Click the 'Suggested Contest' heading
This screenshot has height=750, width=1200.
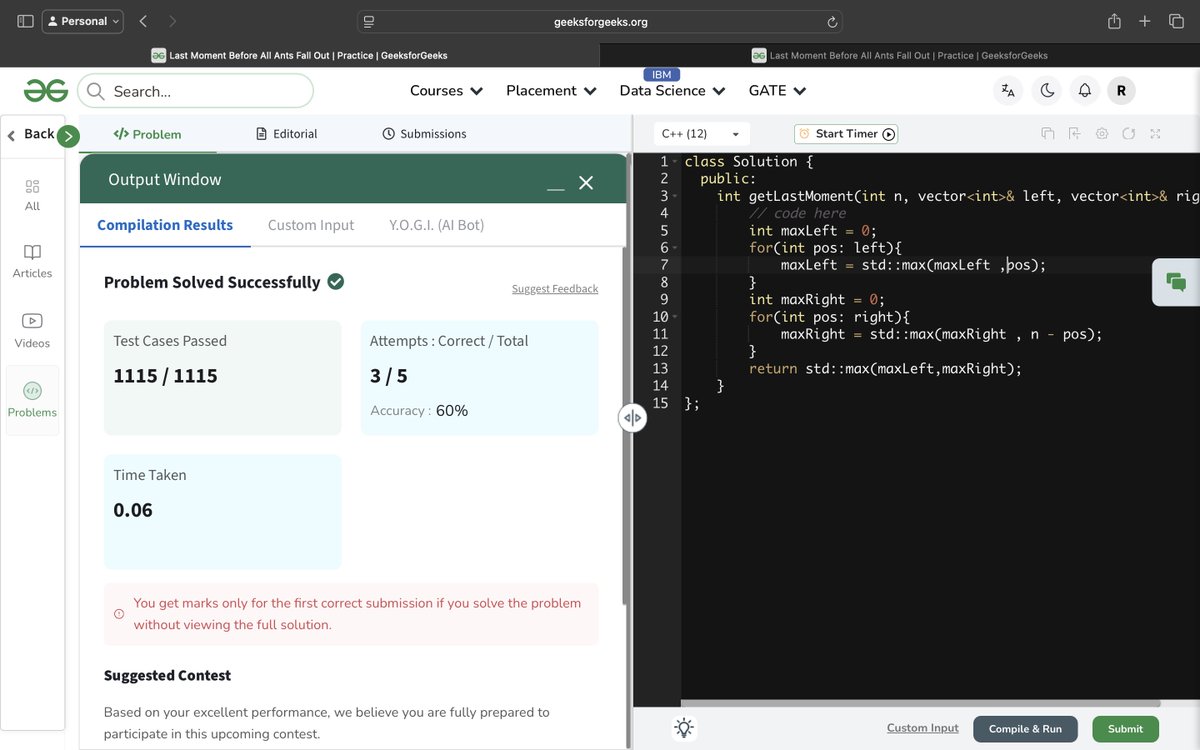(167, 676)
